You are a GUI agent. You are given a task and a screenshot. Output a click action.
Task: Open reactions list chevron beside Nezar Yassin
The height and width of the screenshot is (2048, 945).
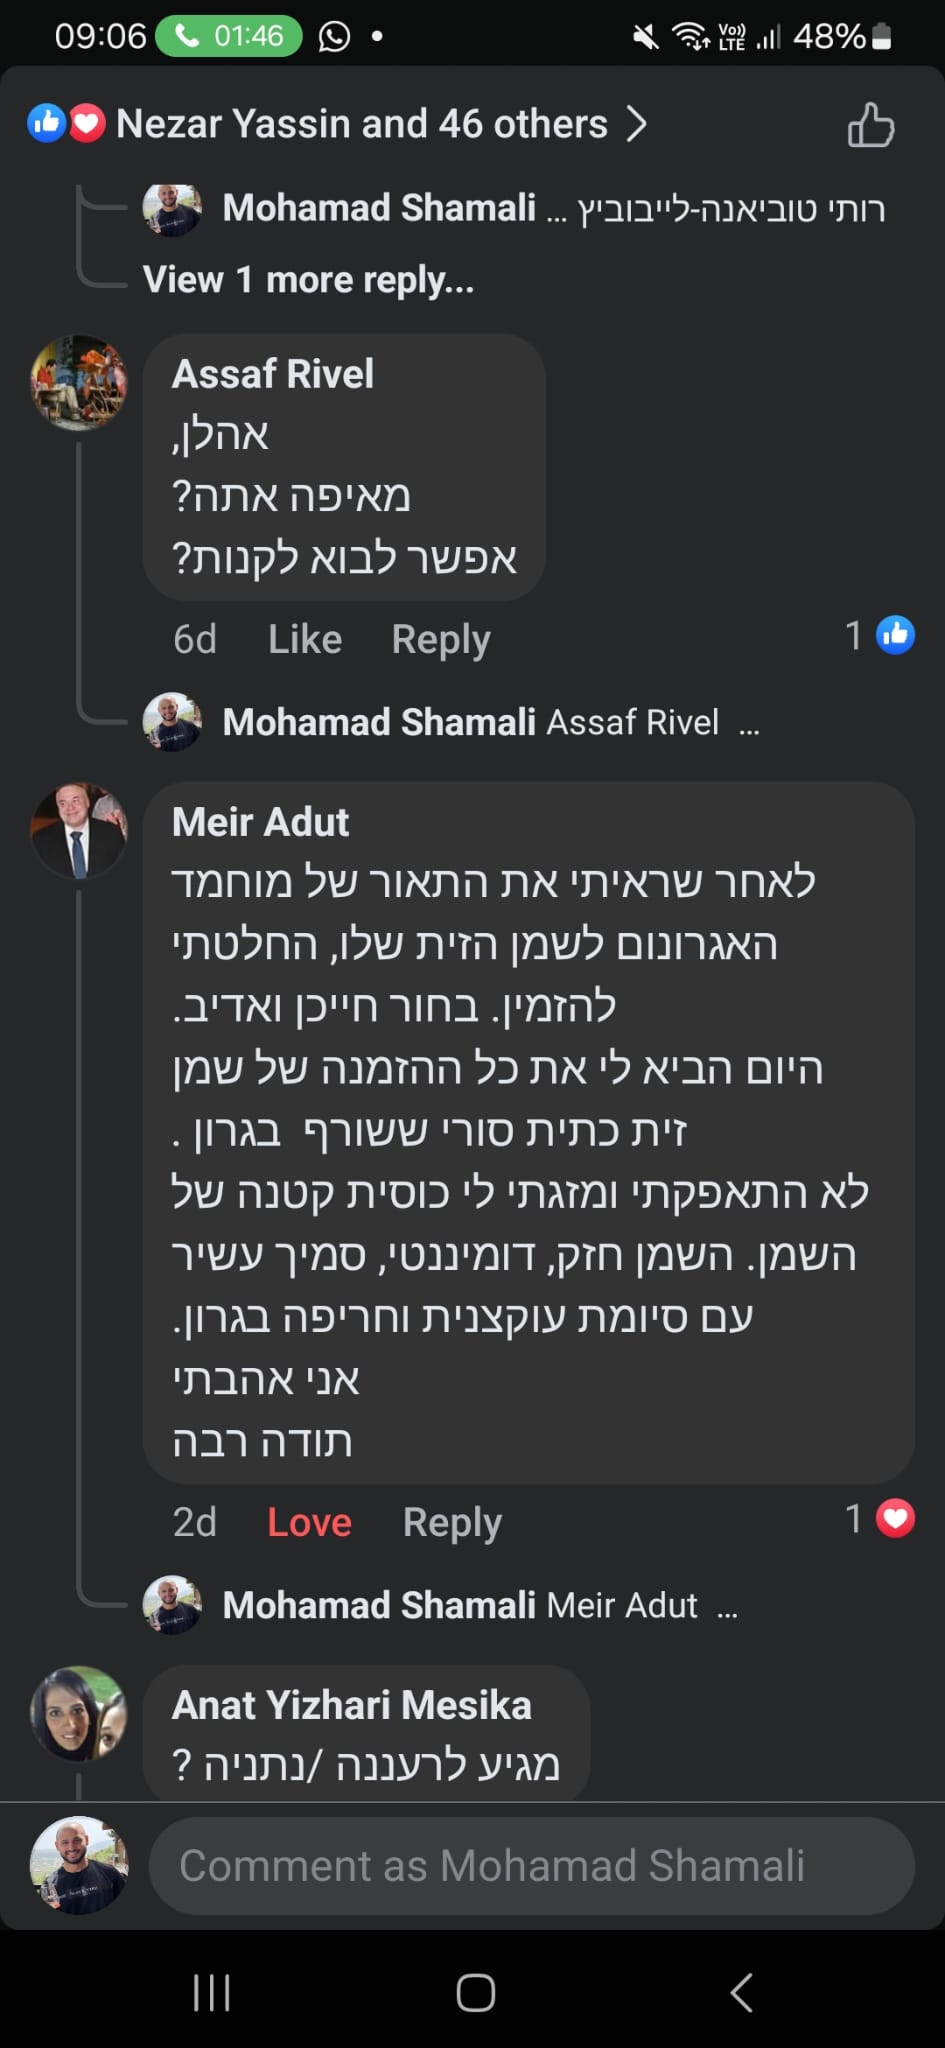point(637,124)
